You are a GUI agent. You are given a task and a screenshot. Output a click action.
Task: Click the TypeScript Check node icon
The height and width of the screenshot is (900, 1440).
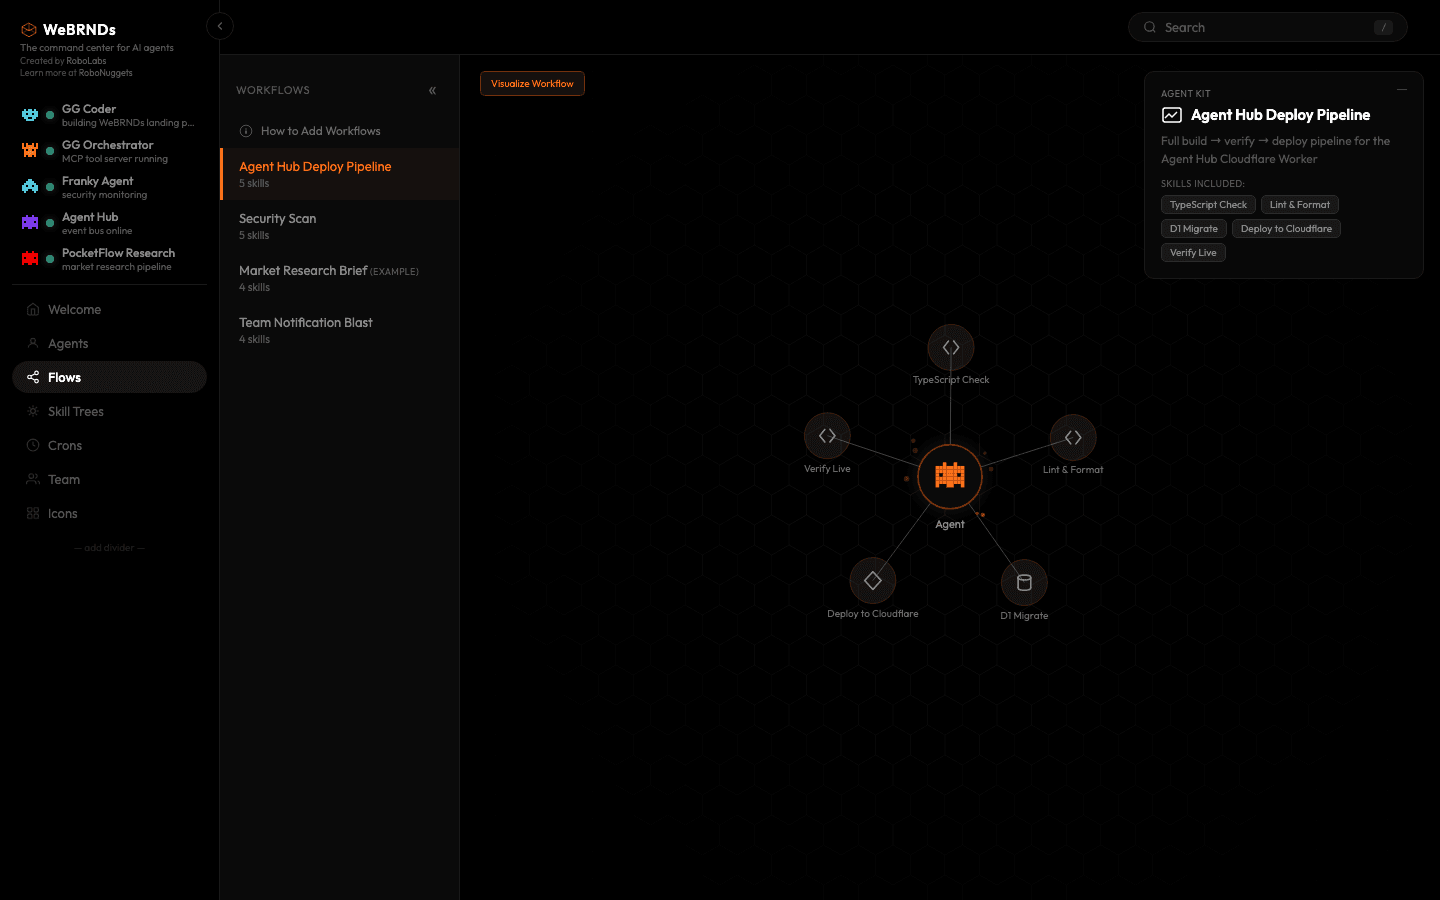pyautogui.click(x=950, y=348)
